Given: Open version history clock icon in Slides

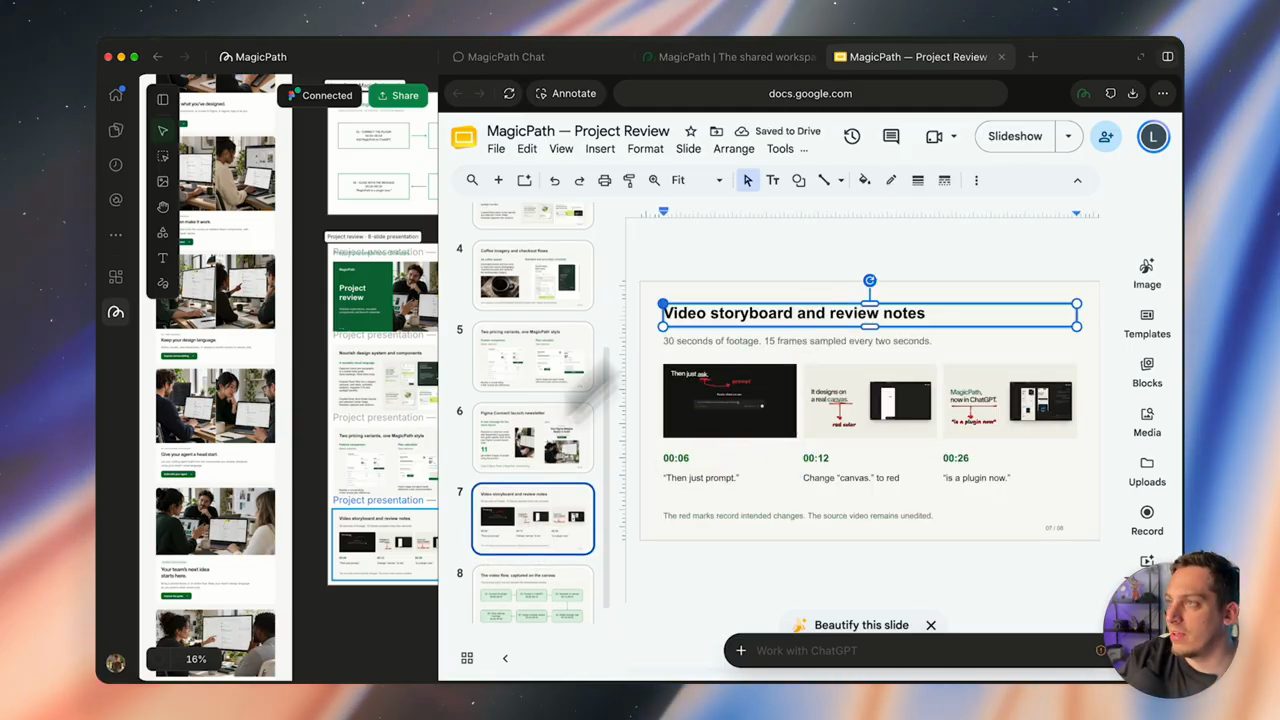Looking at the screenshot, I should [852, 137].
